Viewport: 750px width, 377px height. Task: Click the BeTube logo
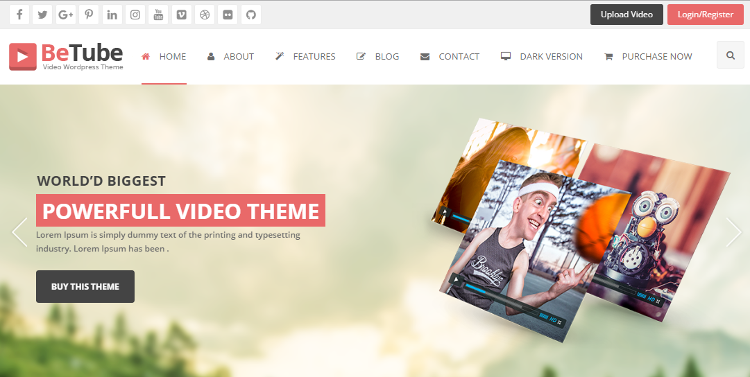66,56
